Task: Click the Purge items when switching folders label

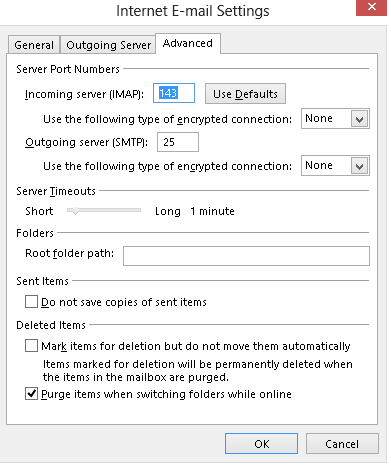Action: (166, 394)
